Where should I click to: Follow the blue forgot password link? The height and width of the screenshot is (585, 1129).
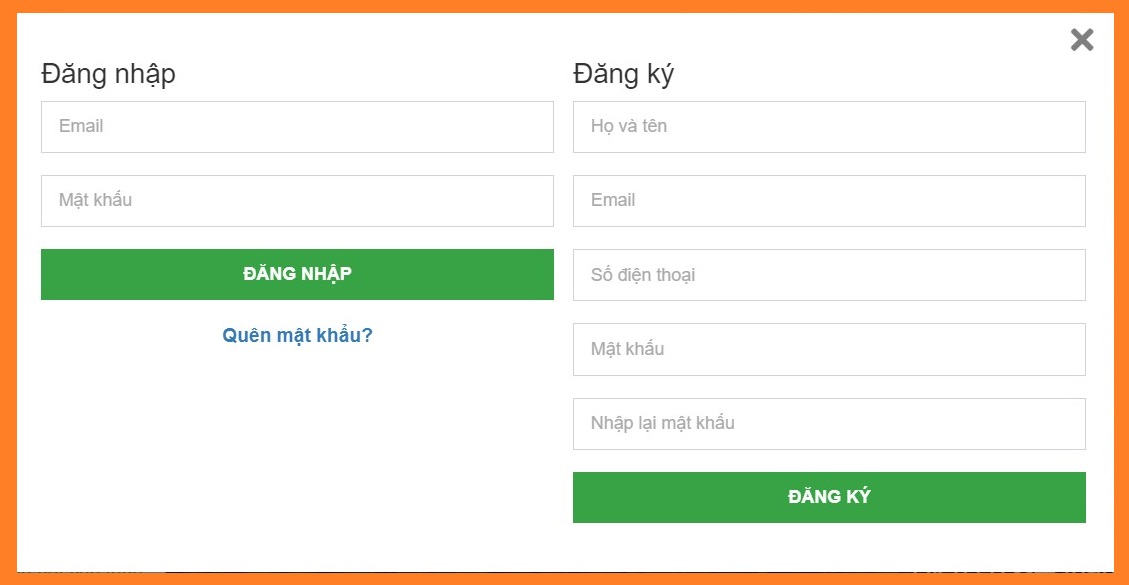click(x=297, y=335)
